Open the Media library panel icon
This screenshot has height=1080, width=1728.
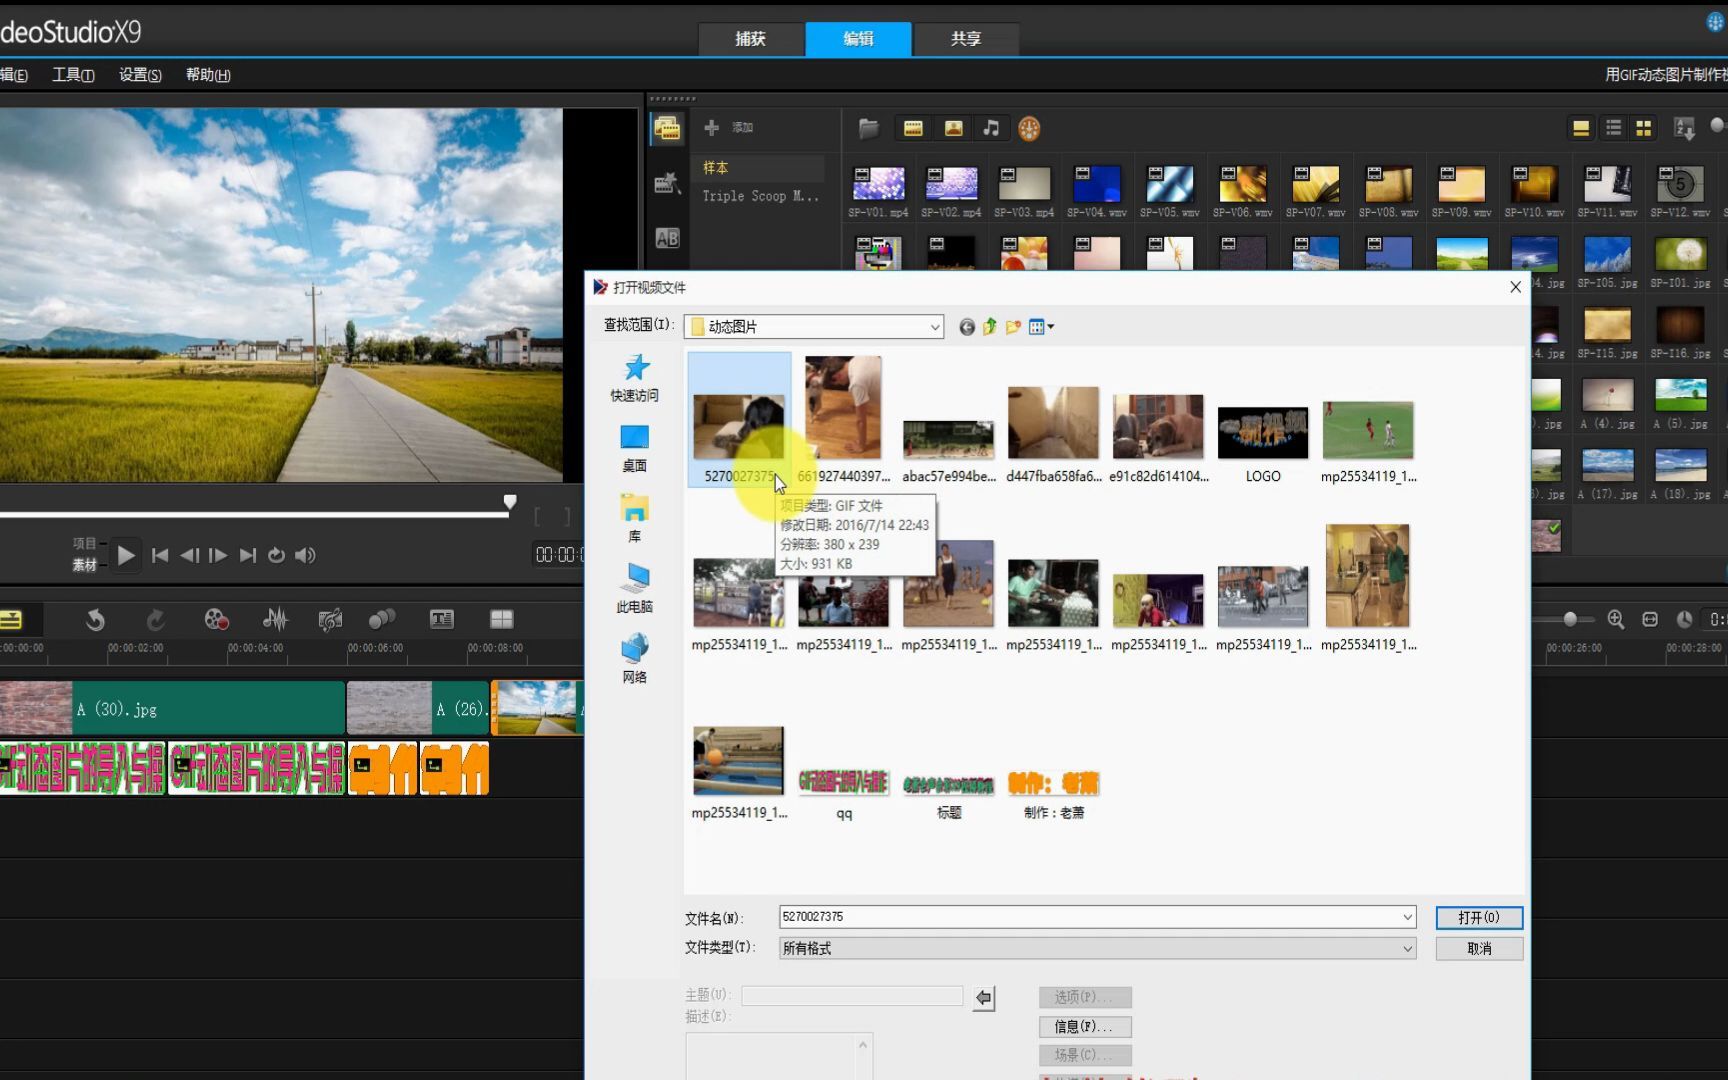pos(667,129)
